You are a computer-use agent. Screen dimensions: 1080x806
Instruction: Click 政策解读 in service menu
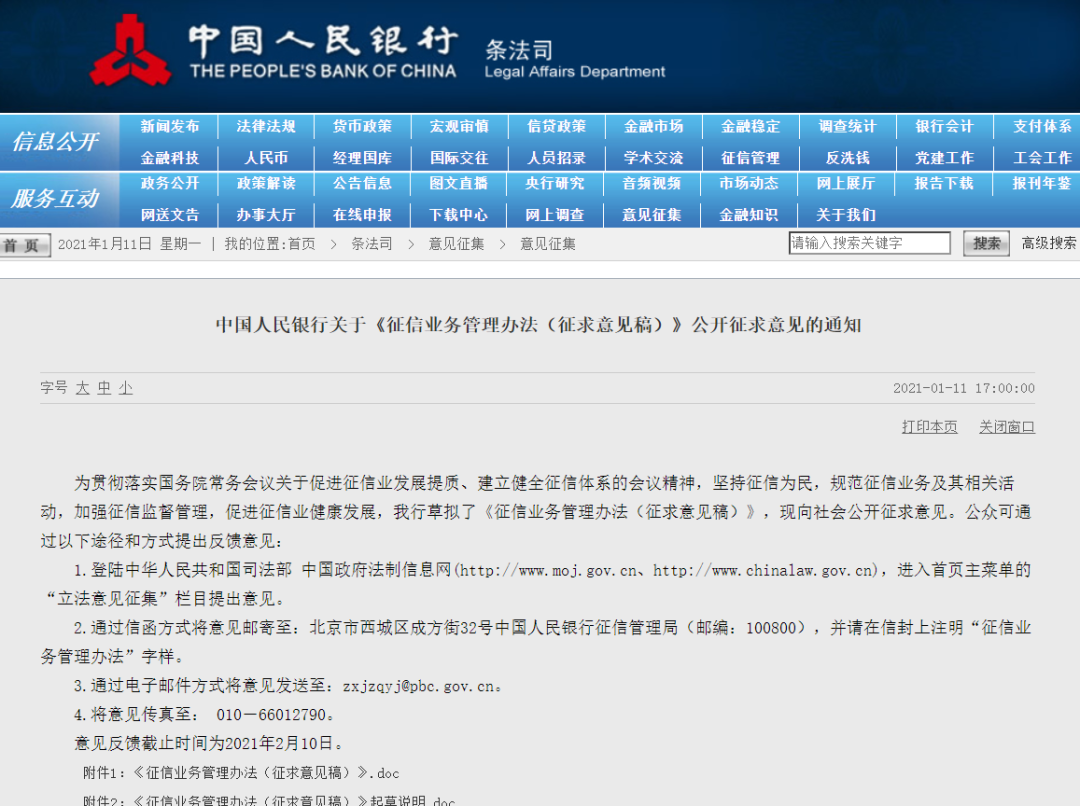coord(266,183)
